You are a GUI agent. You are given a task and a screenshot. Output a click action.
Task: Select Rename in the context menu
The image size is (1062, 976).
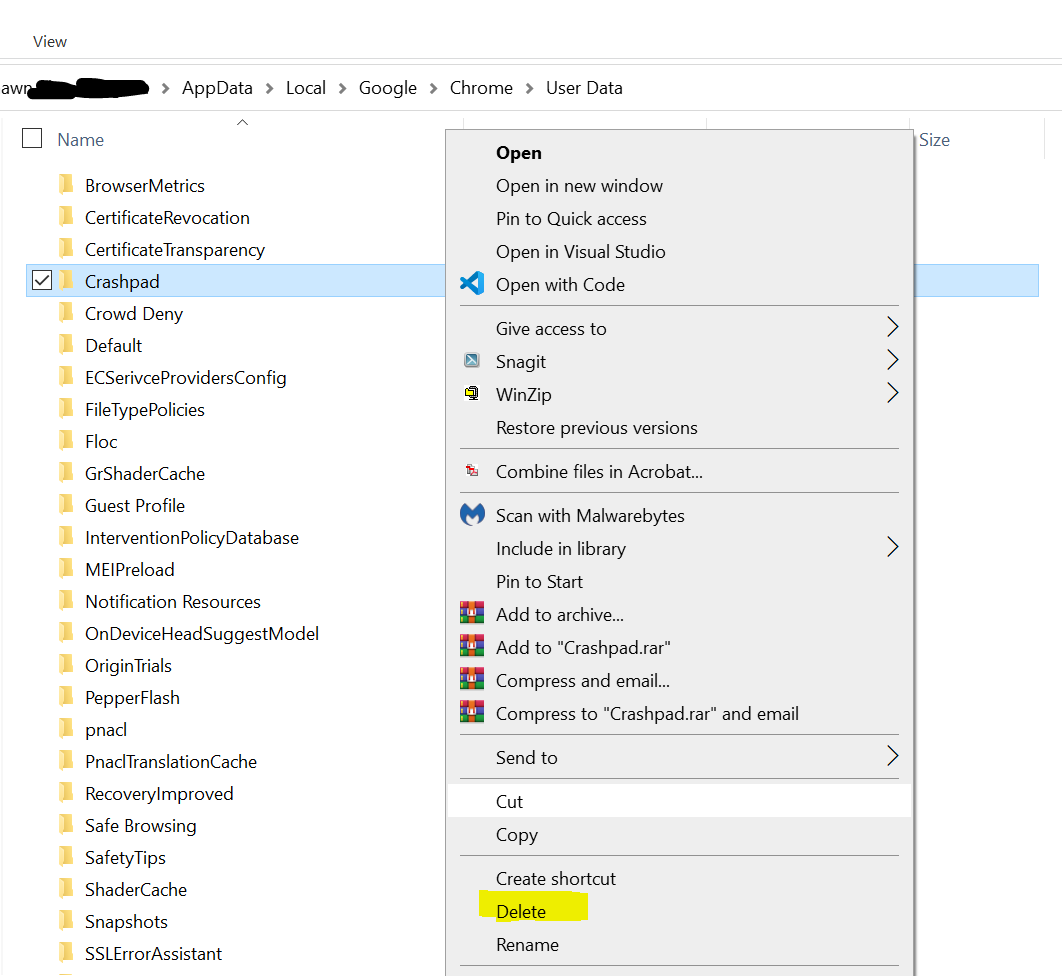tap(527, 944)
